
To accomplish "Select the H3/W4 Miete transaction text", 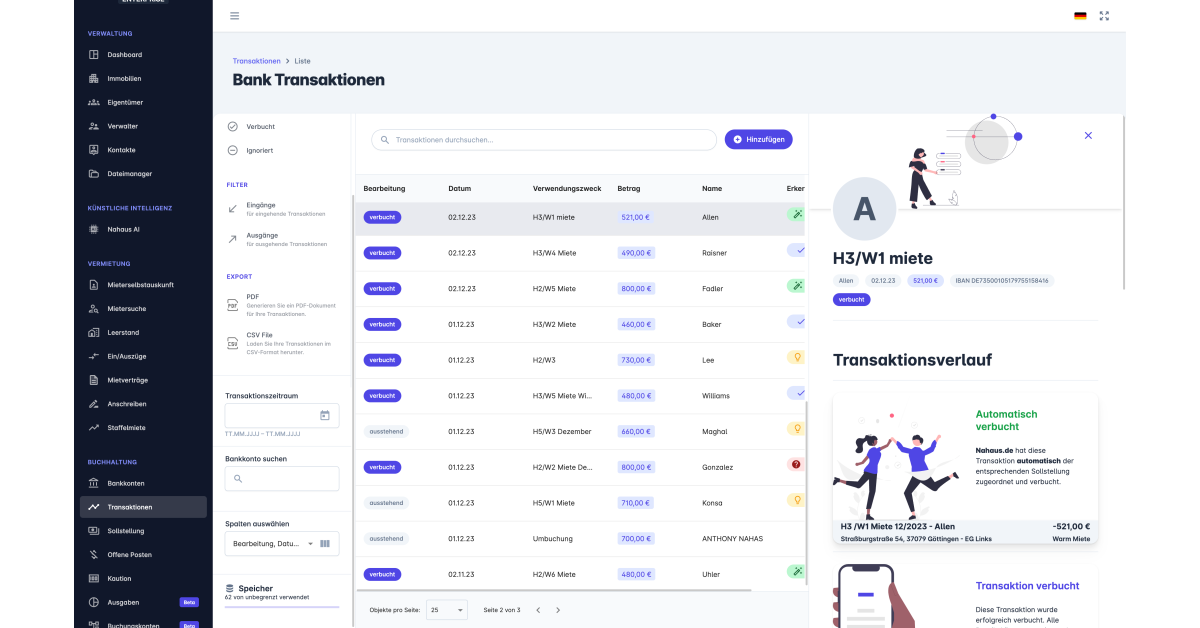I will [554, 253].
